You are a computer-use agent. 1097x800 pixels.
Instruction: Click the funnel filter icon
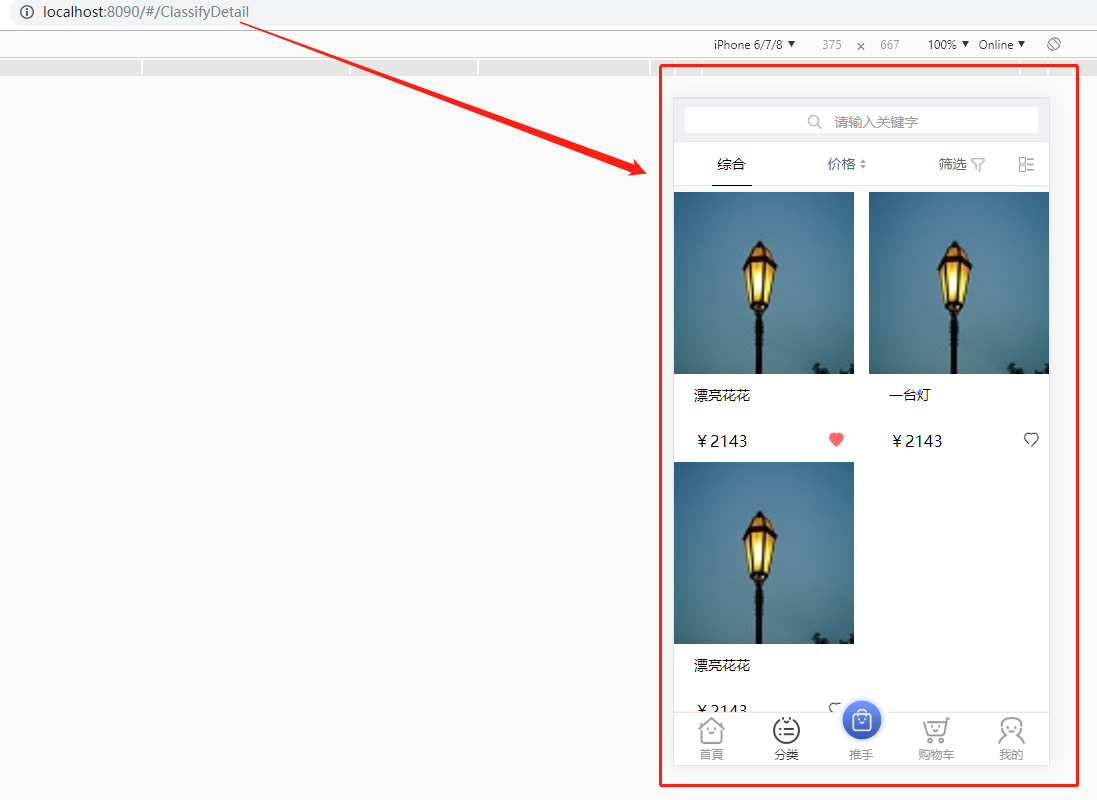(x=978, y=164)
